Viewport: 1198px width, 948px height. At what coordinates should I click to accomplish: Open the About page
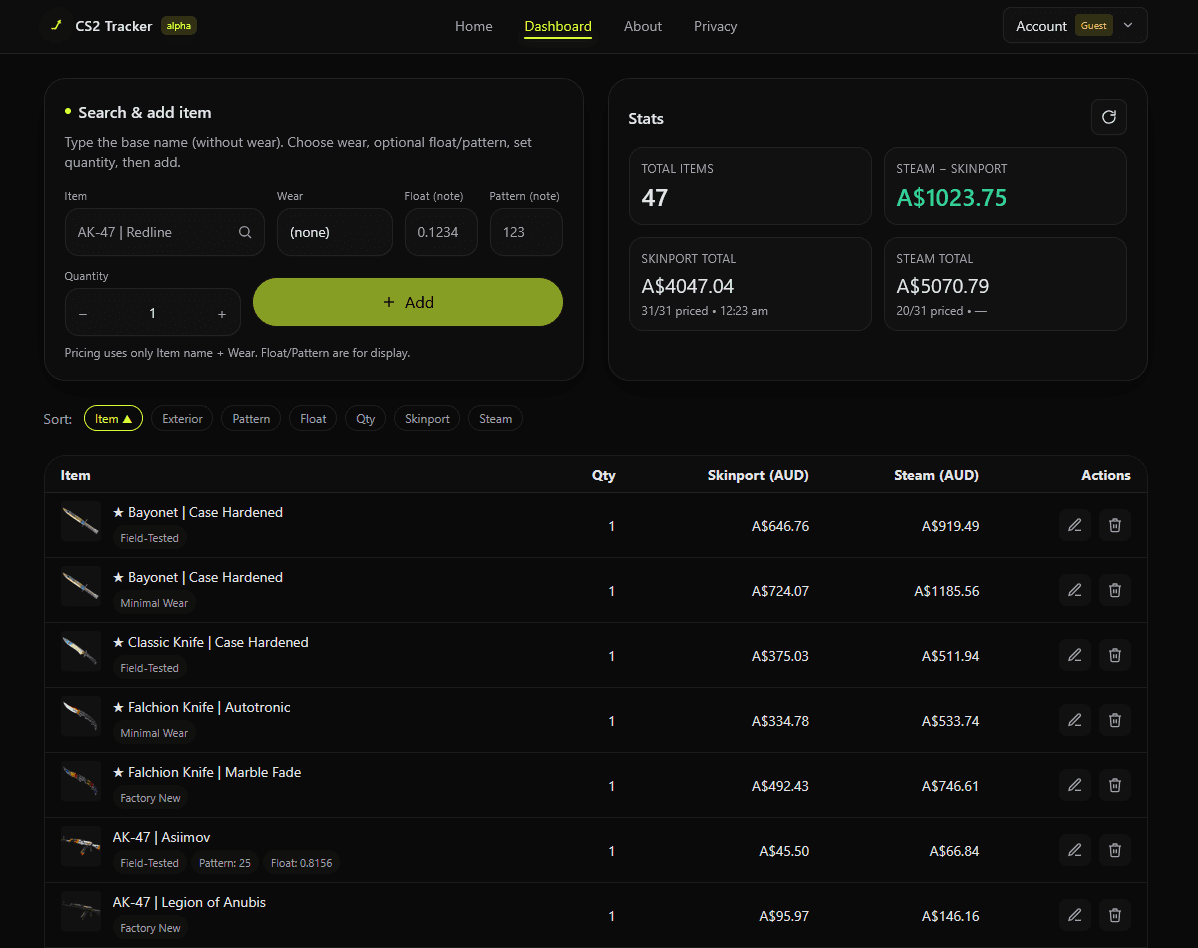coord(642,26)
